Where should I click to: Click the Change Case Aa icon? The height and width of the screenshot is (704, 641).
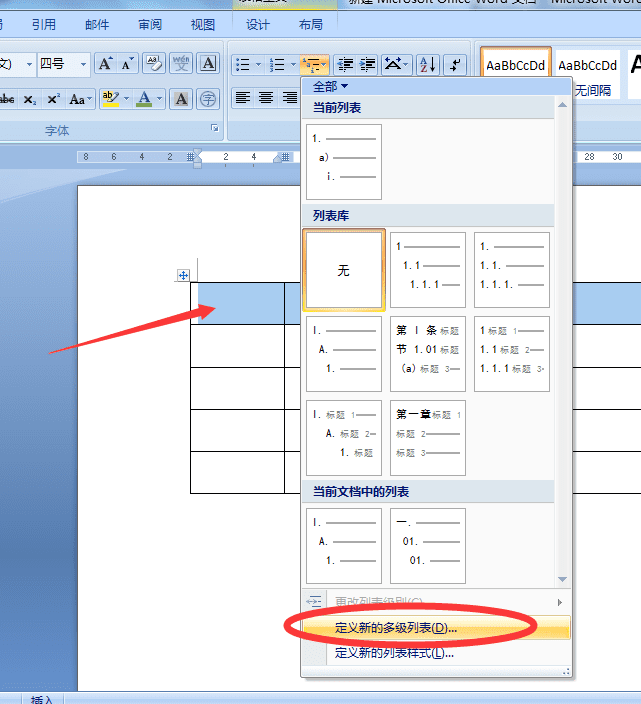77,99
